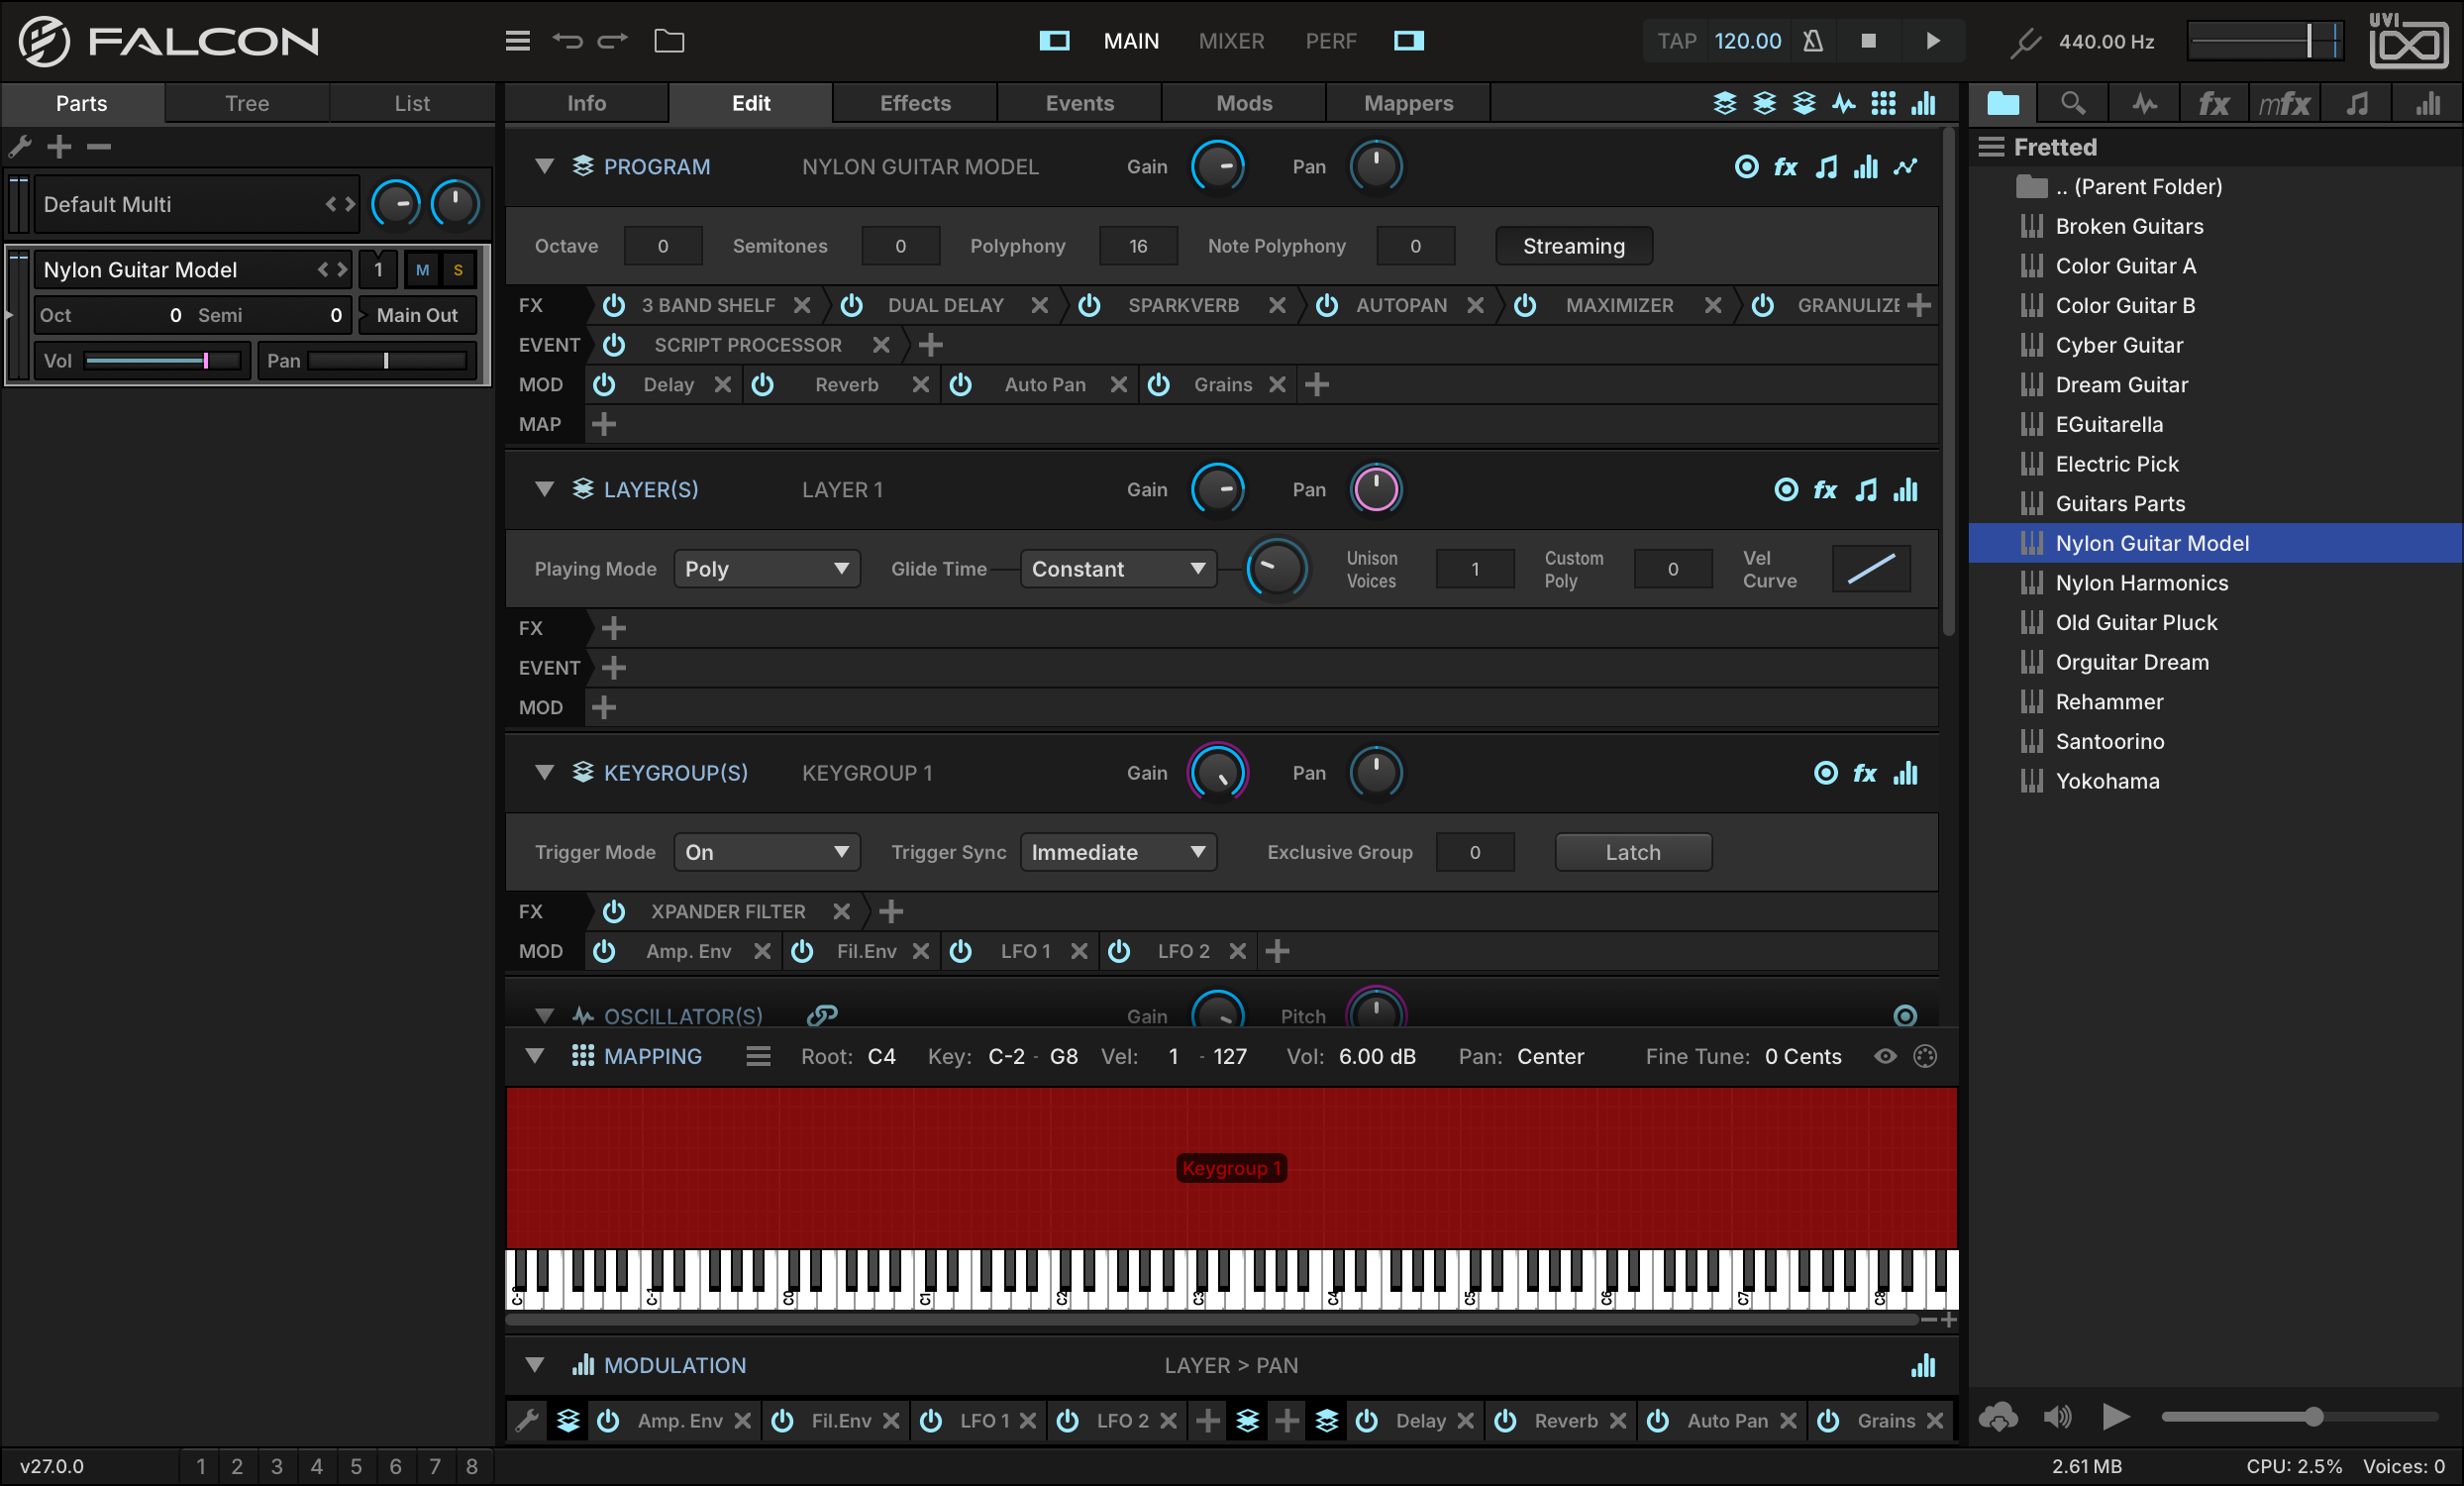Collapse the LAYER(S) section
2464x1486 pixels.
[544, 489]
